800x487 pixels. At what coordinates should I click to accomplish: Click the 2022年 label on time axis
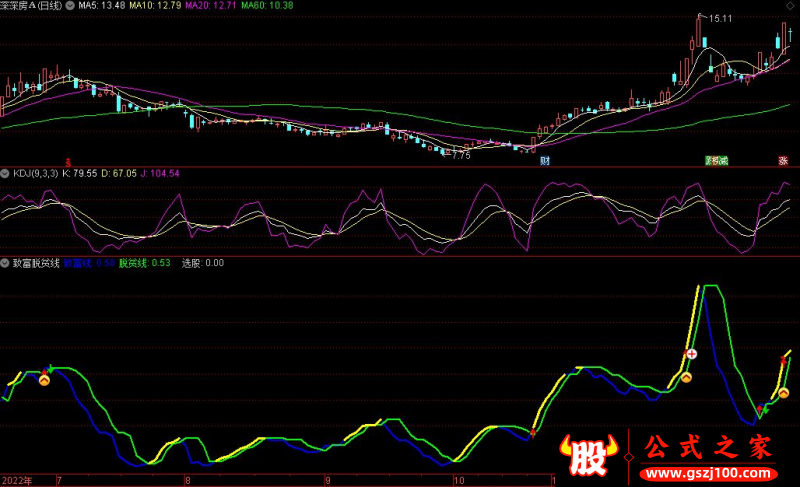point(18,480)
